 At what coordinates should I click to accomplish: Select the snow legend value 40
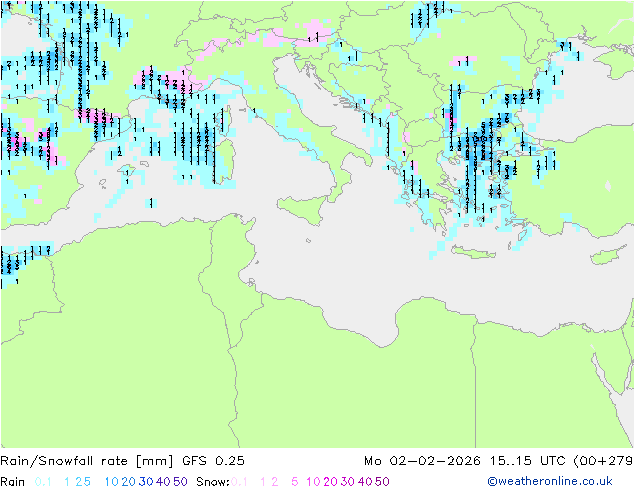(365, 482)
